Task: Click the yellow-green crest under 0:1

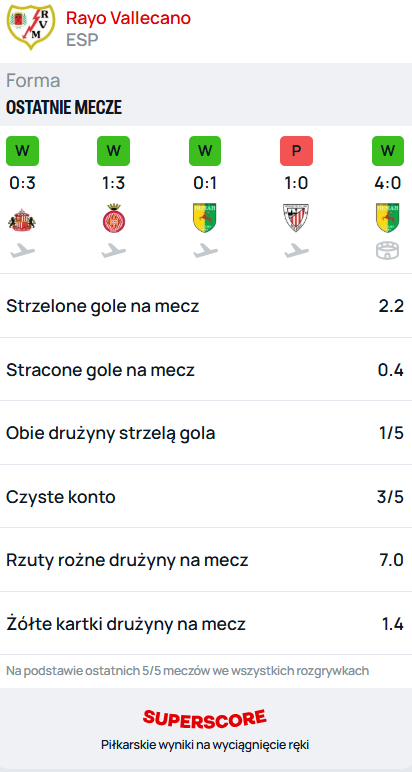Action: pyautogui.click(x=205, y=218)
